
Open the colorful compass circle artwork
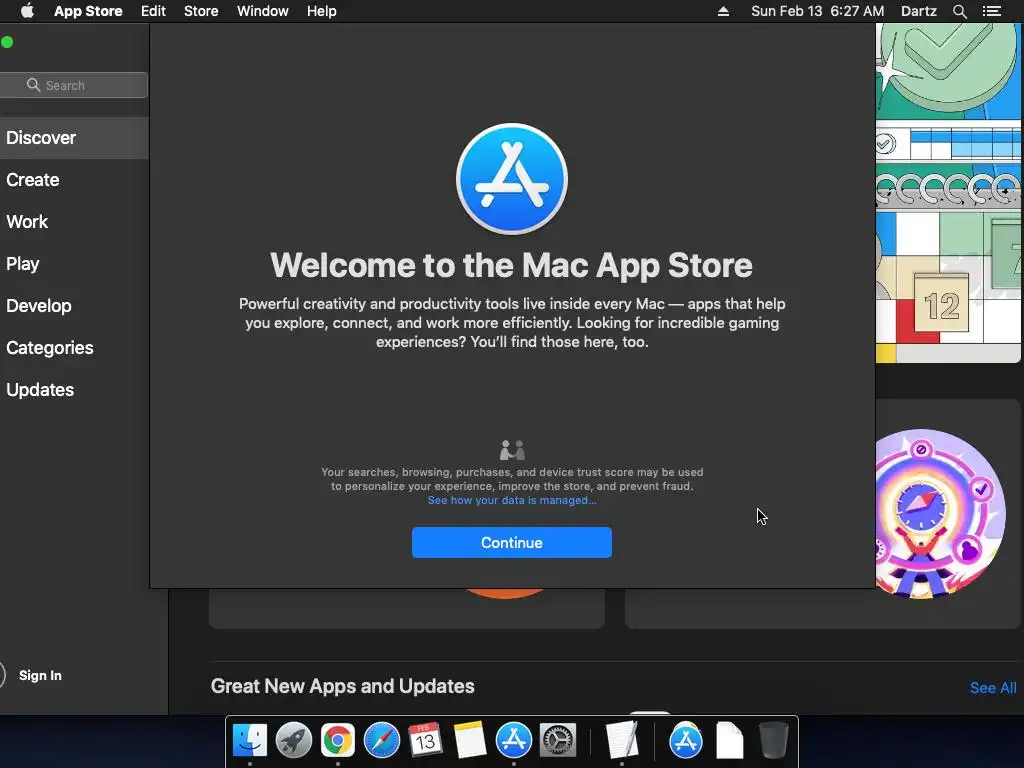940,514
